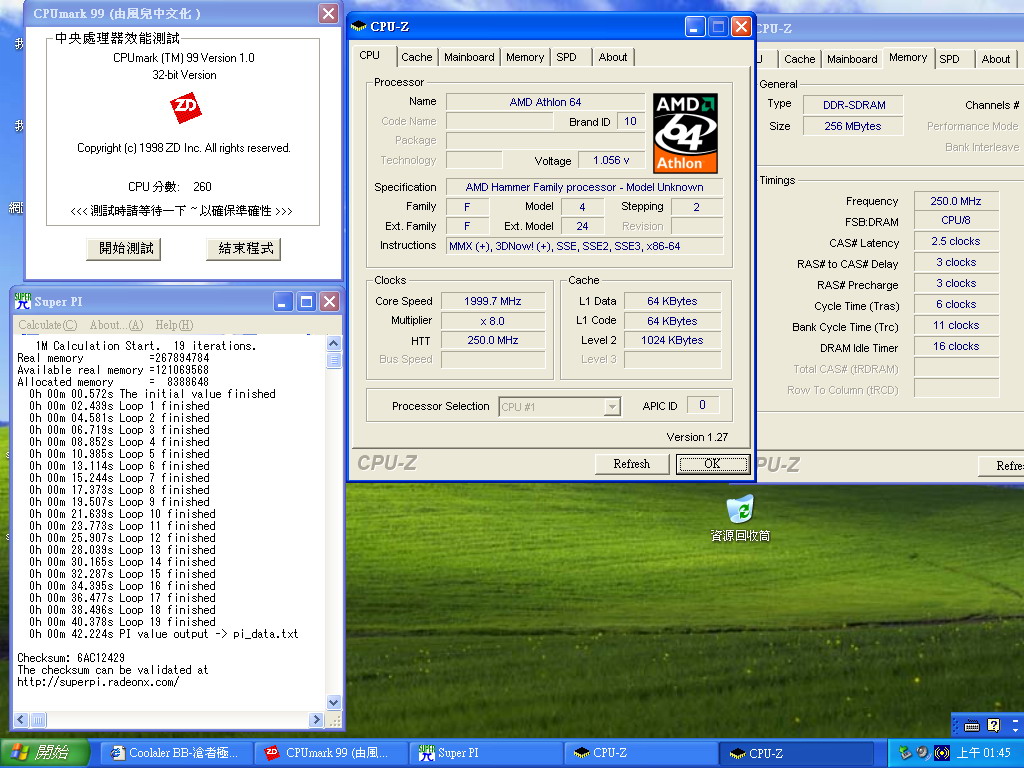Click 結束程式 exit button in CPUmark
Viewport: 1024px width, 768px height.
tap(244, 248)
